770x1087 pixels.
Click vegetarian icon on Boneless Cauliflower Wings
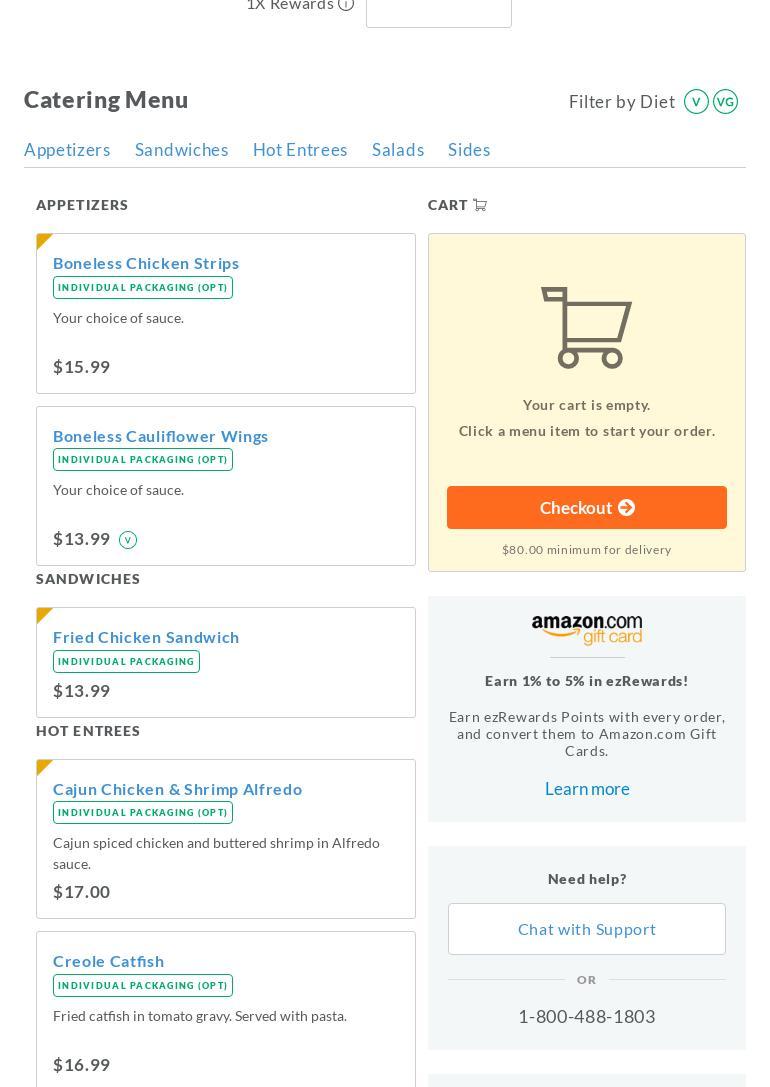click(x=128, y=540)
